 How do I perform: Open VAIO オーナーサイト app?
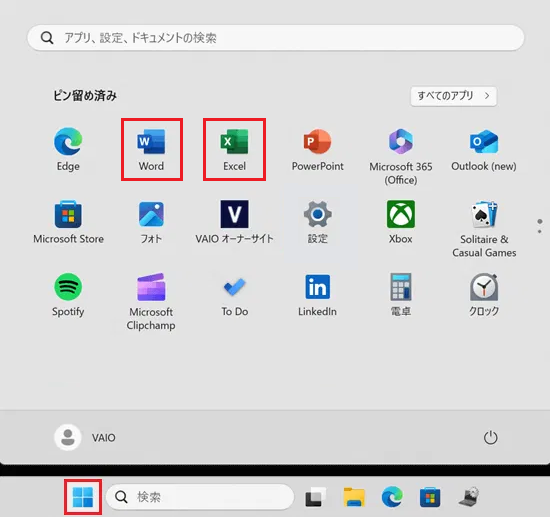point(234,222)
